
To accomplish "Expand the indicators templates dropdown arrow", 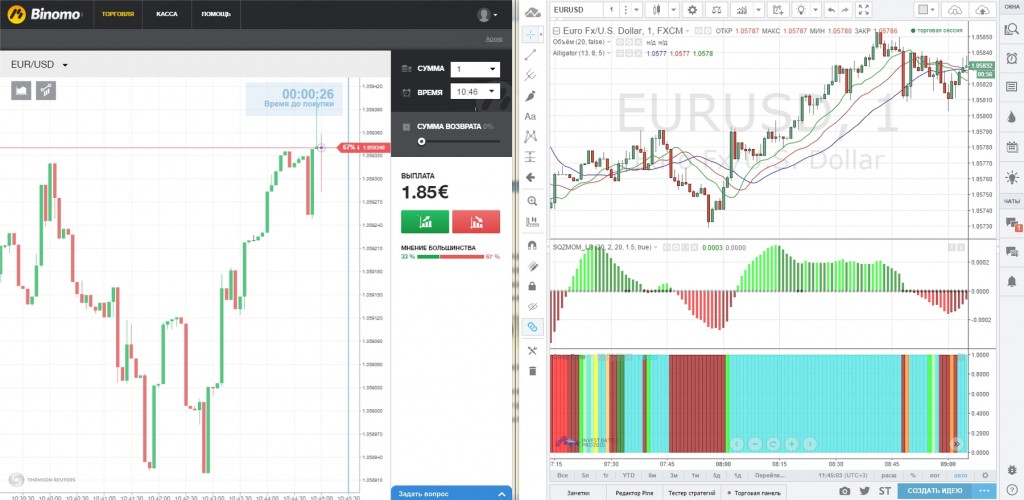I will tap(758, 10).
